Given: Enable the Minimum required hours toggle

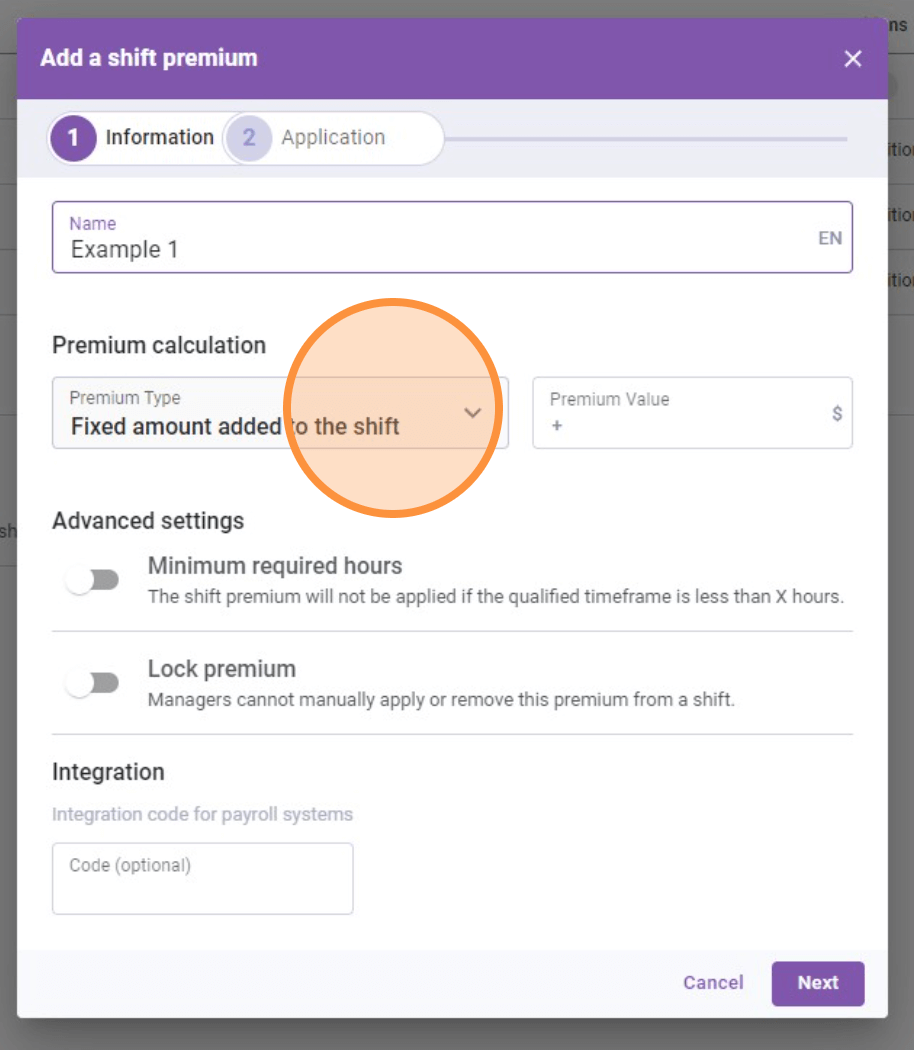Looking at the screenshot, I should point(92,579).
